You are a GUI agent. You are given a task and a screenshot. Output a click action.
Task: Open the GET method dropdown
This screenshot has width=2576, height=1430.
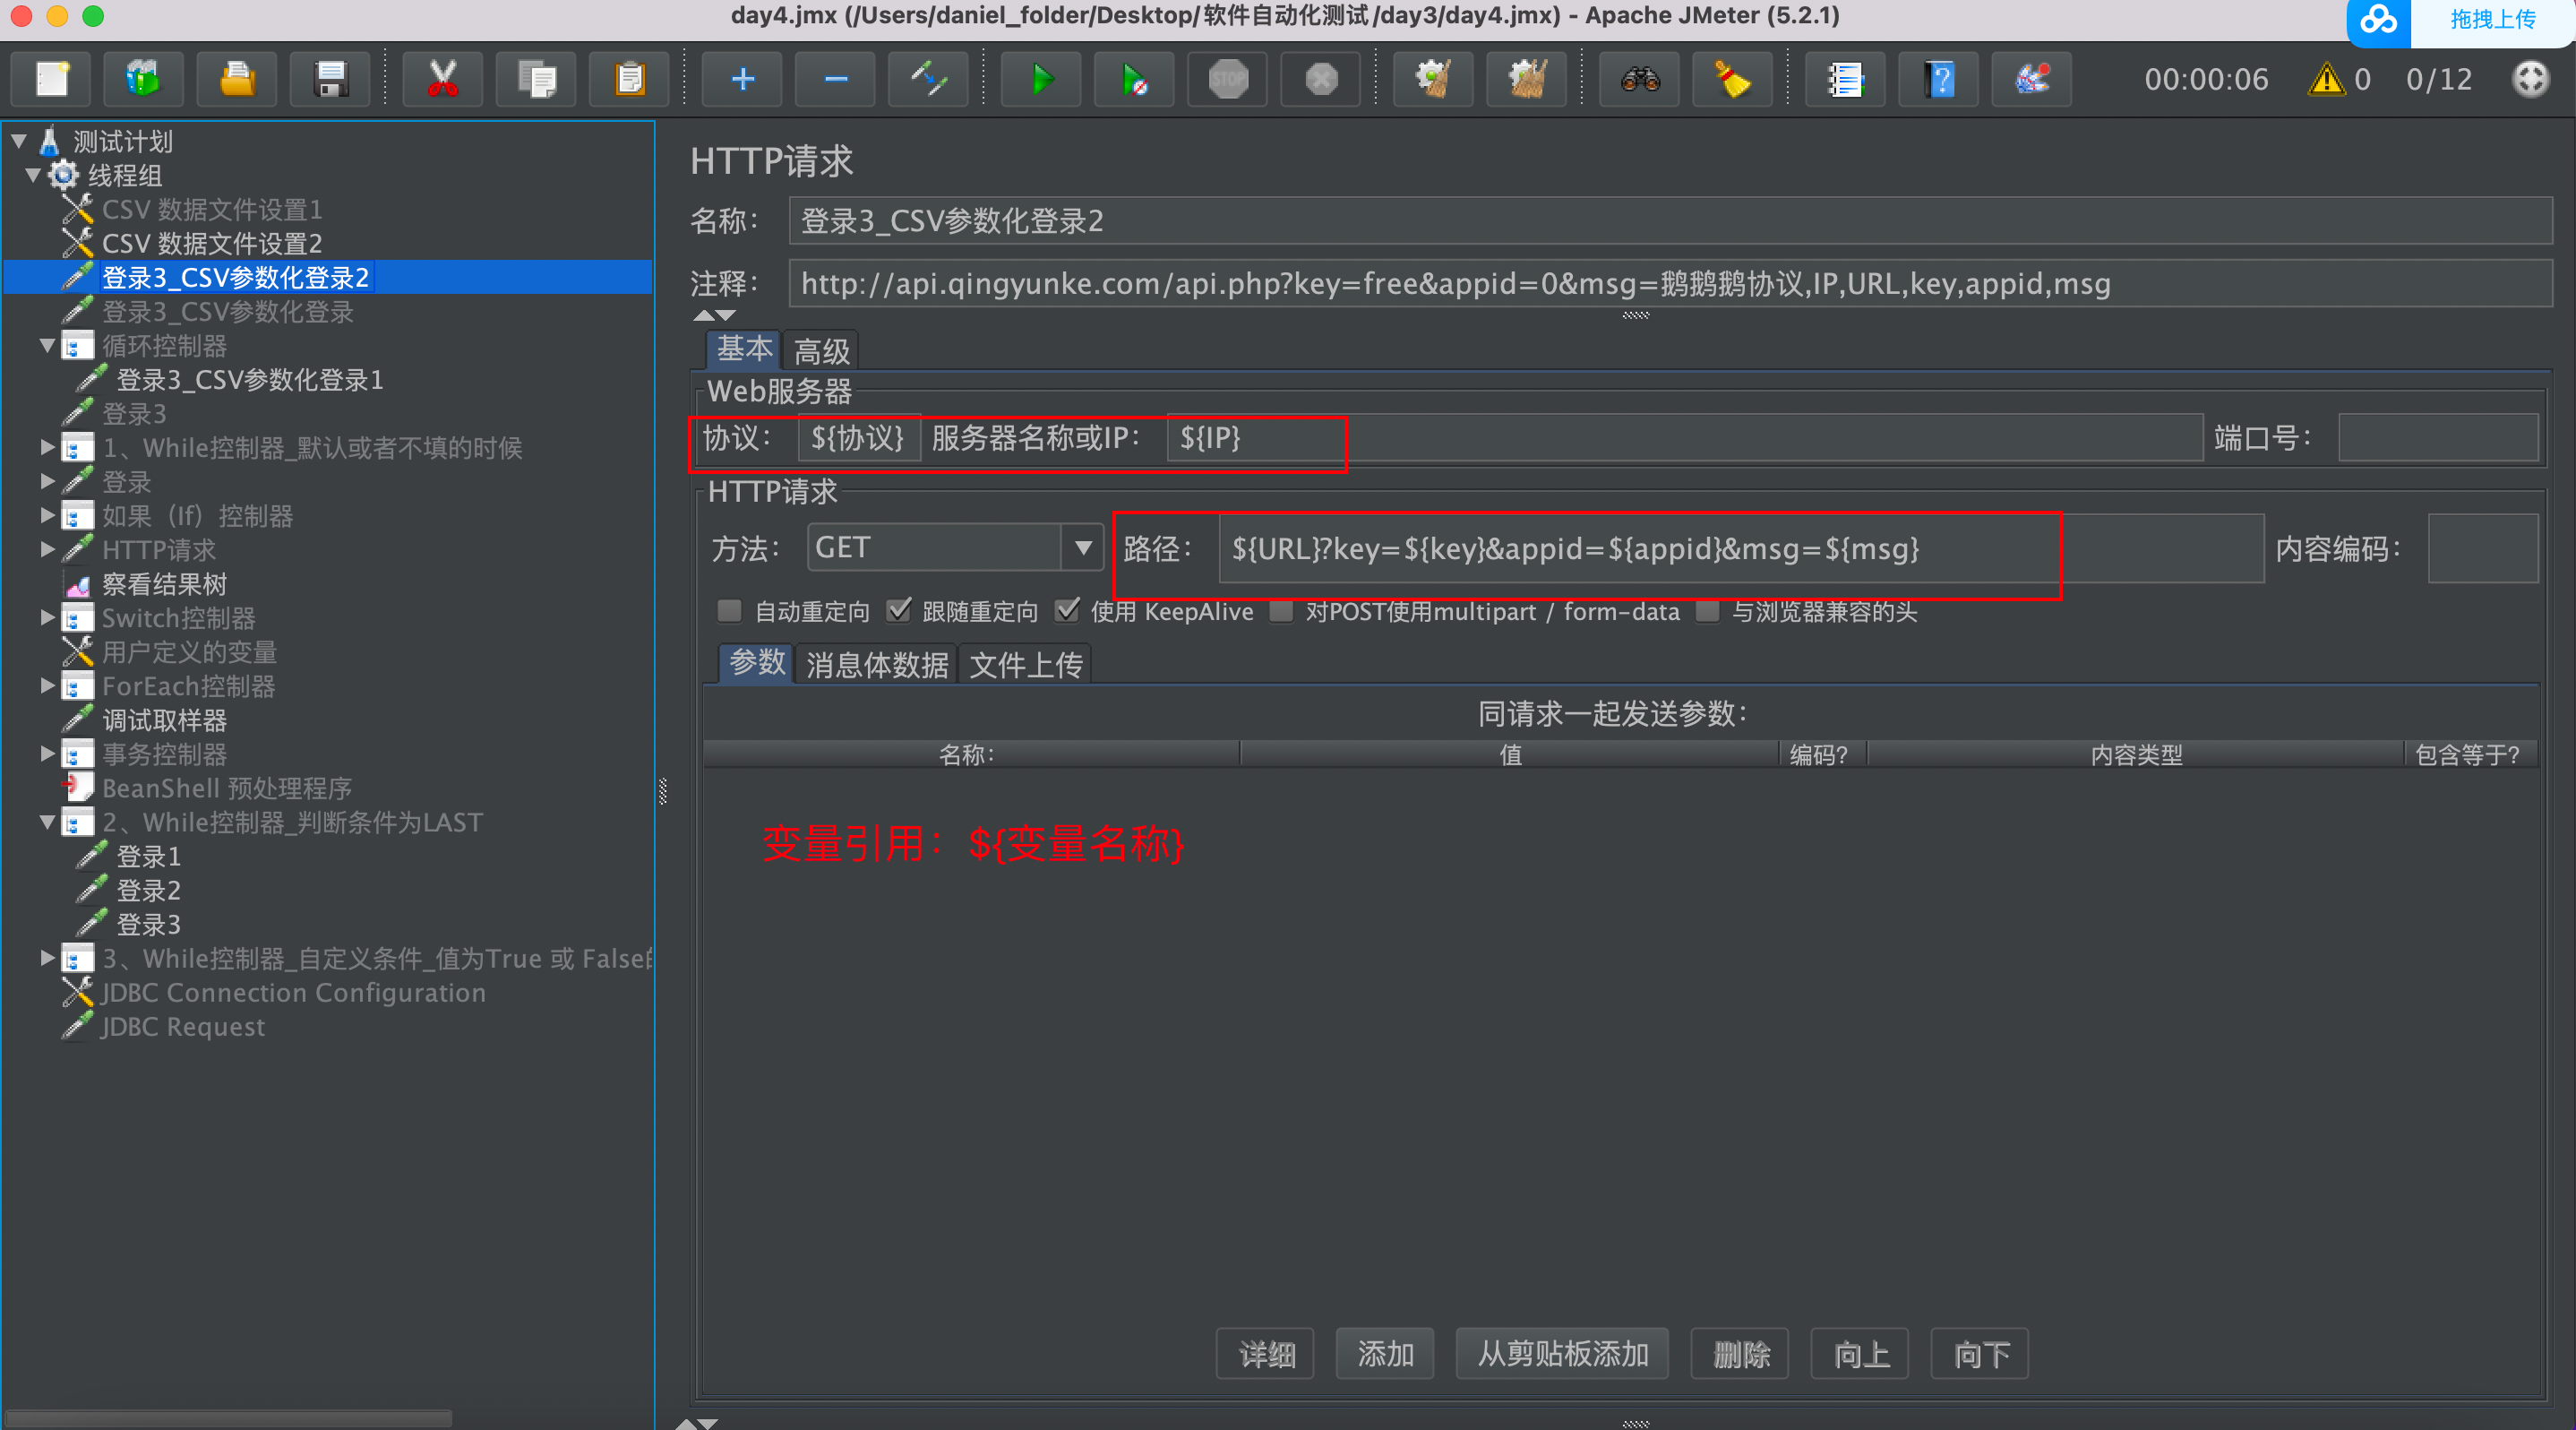pos(1082,548)
